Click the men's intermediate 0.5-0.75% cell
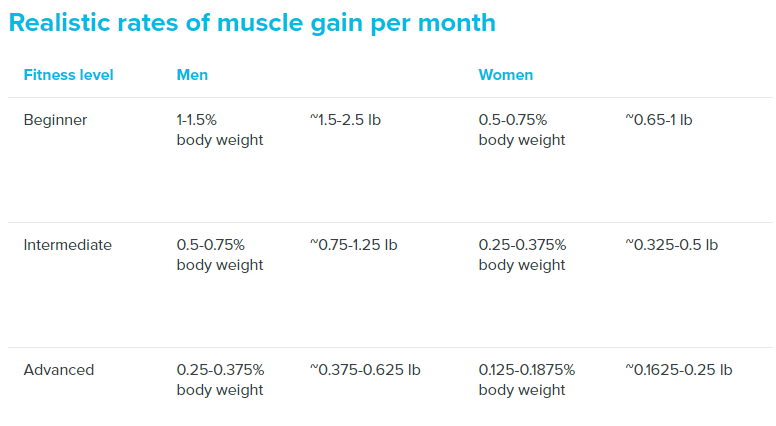The image size is (776, 426). pyautogui.click(x=220, y=255)
